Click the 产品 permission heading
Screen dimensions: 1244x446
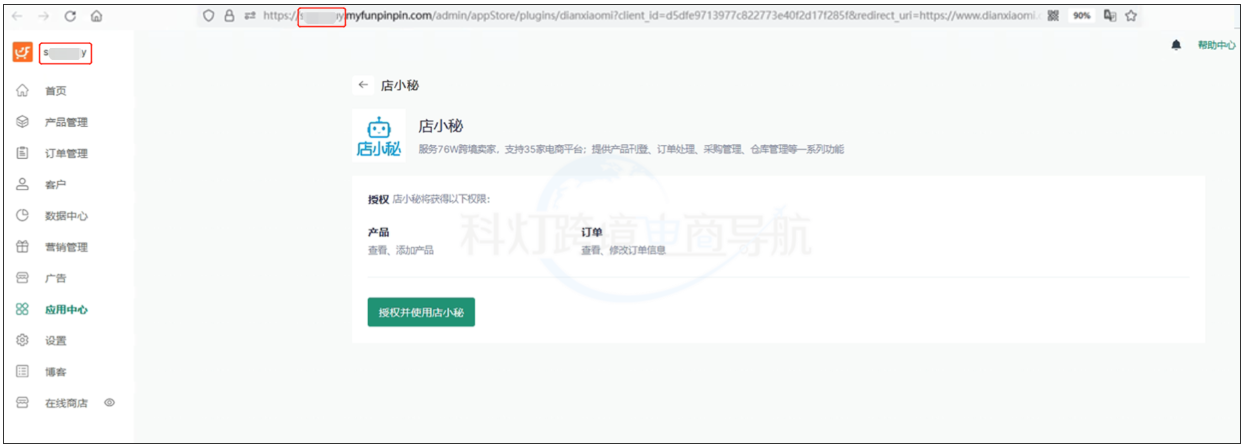coord(378,232)
